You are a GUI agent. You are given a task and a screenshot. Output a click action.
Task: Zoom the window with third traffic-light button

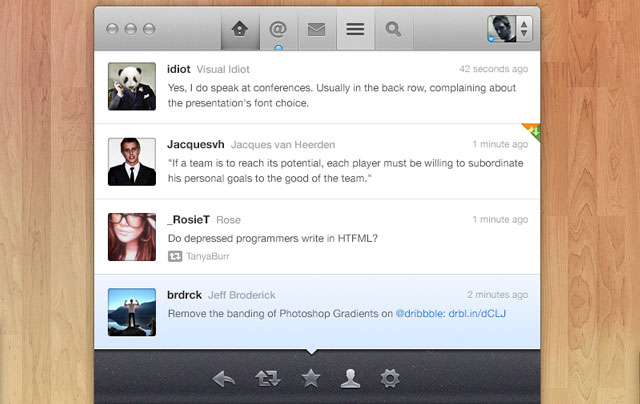pos(149,29)
